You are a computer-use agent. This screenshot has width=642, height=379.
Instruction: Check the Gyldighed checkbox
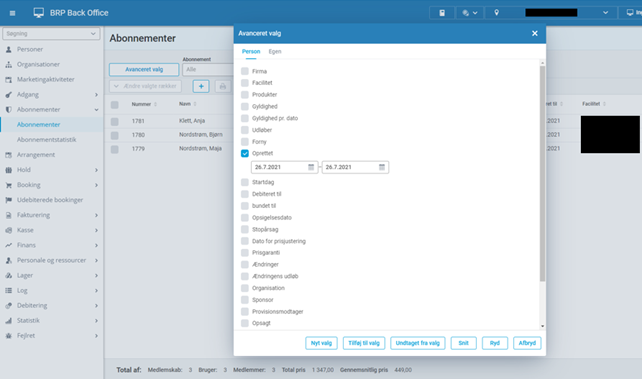[245, 106]
